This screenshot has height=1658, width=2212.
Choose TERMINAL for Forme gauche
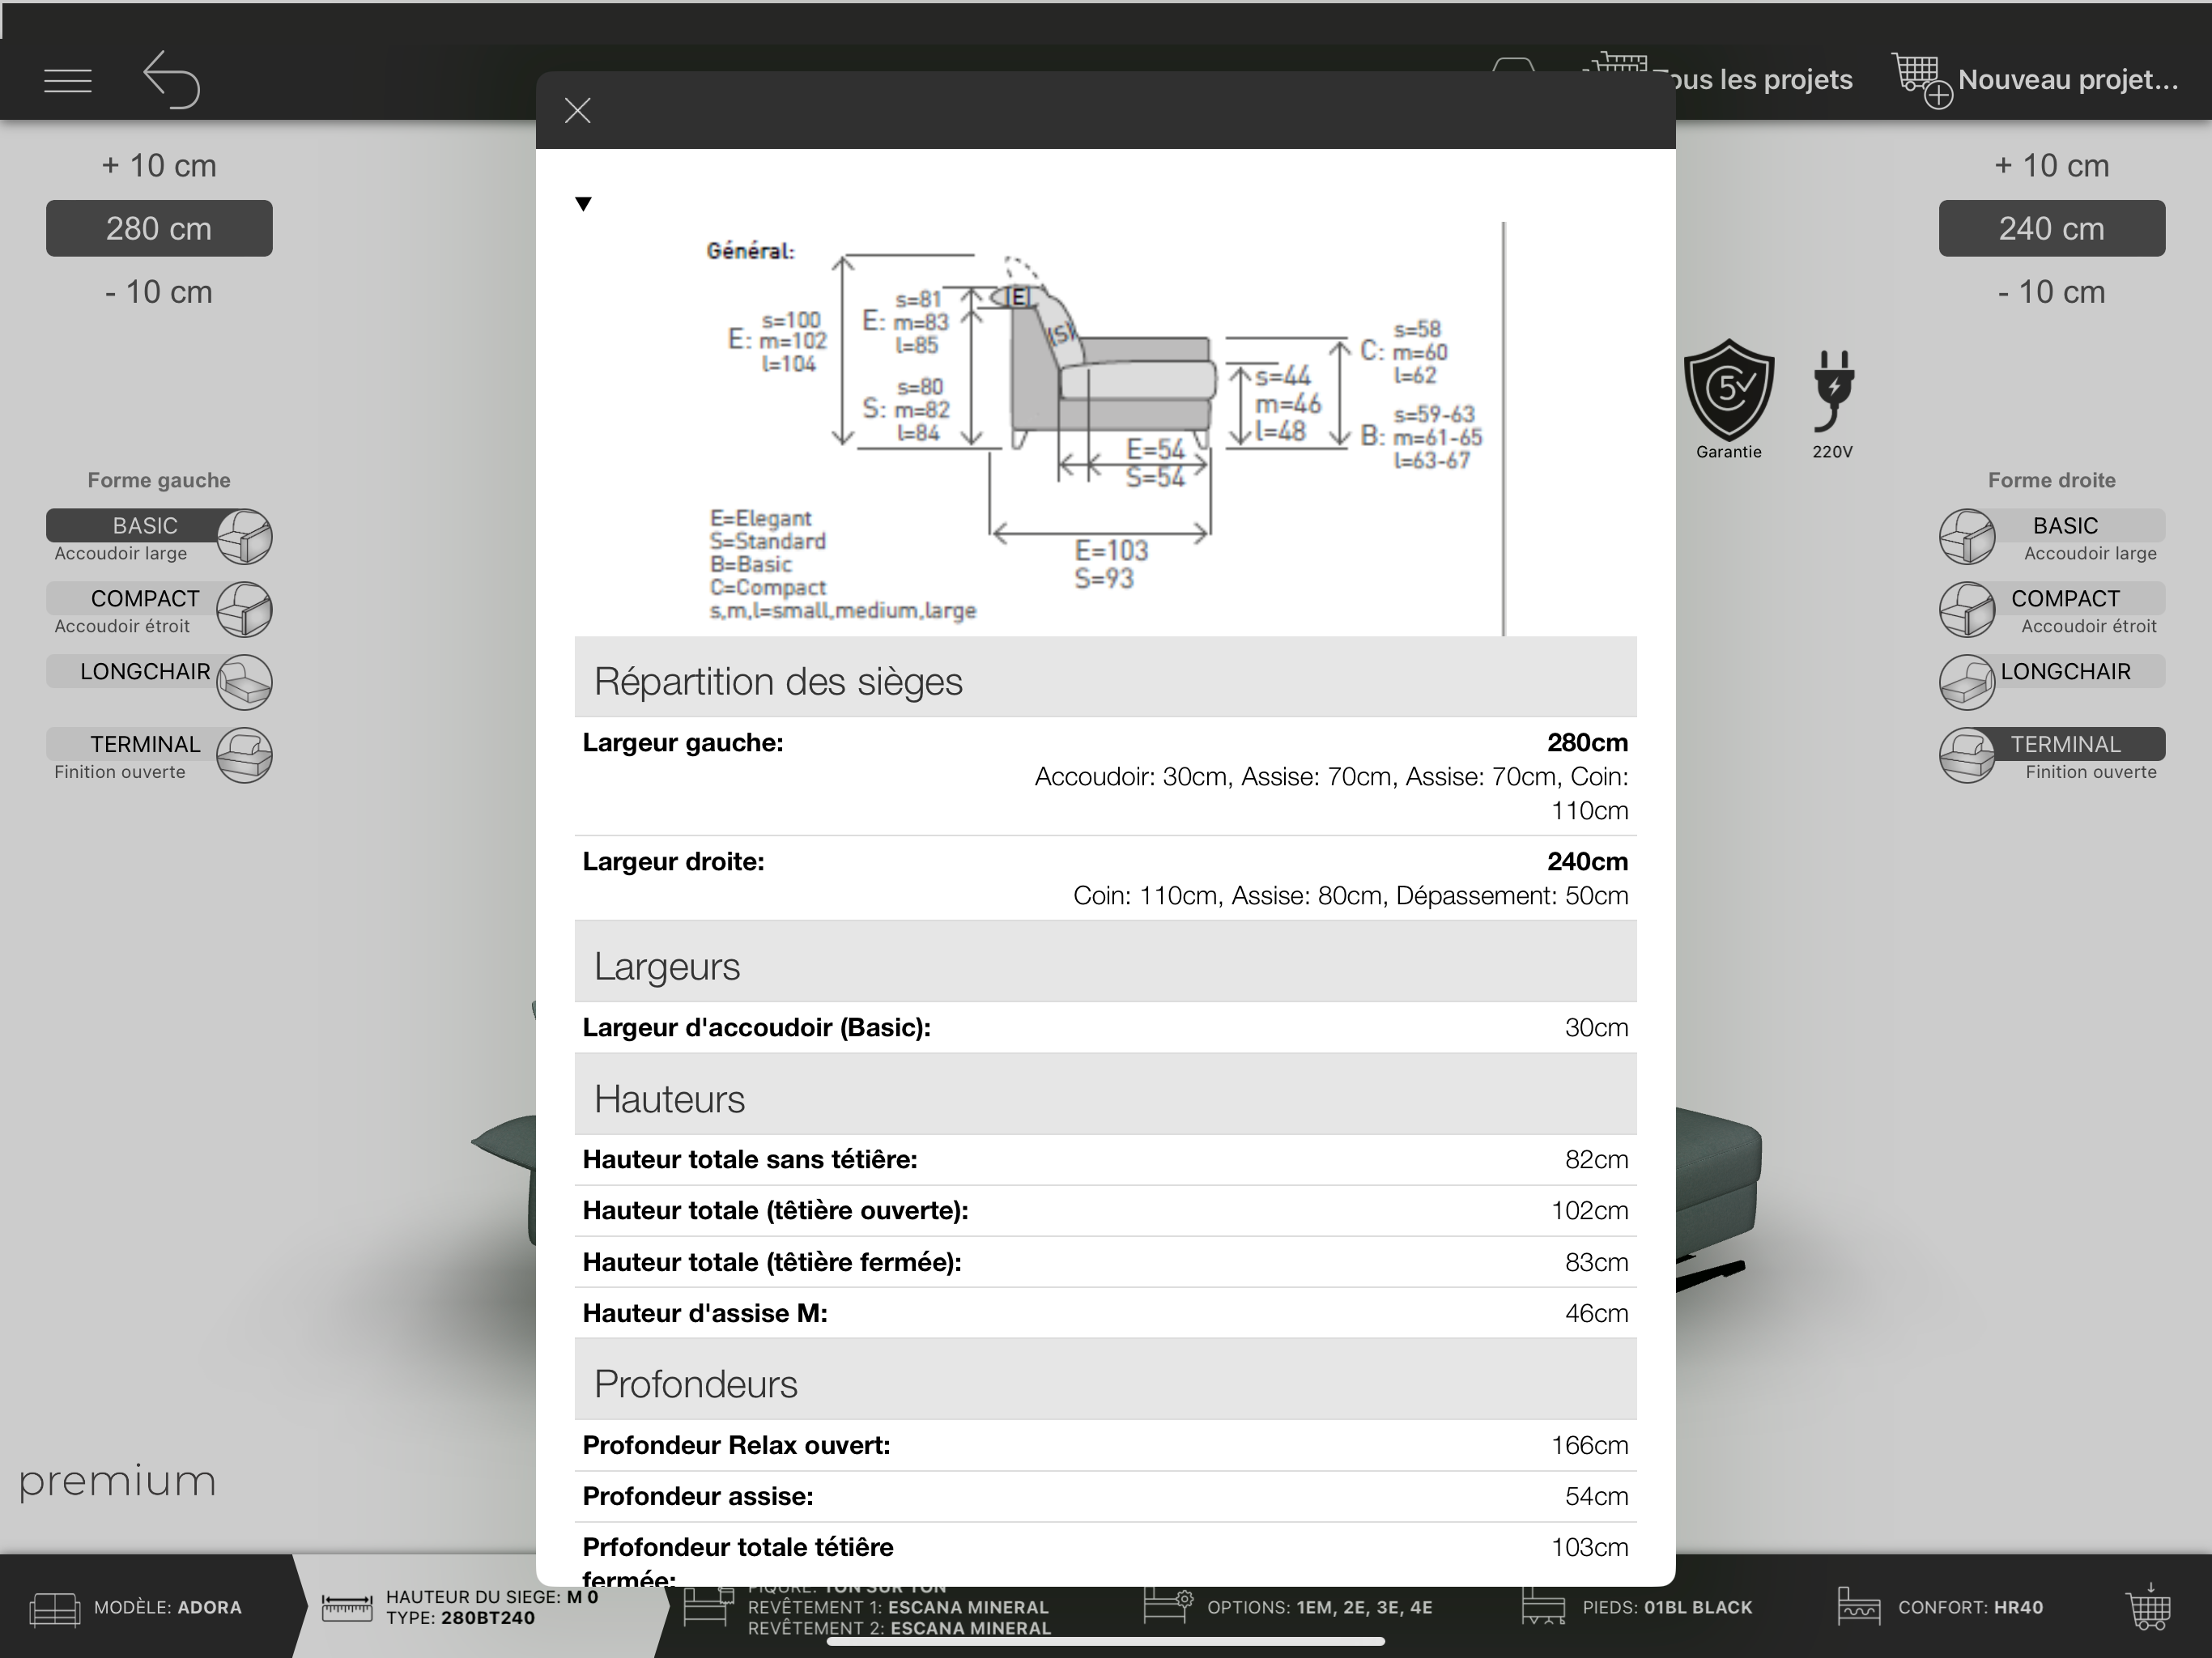[144, 745]
